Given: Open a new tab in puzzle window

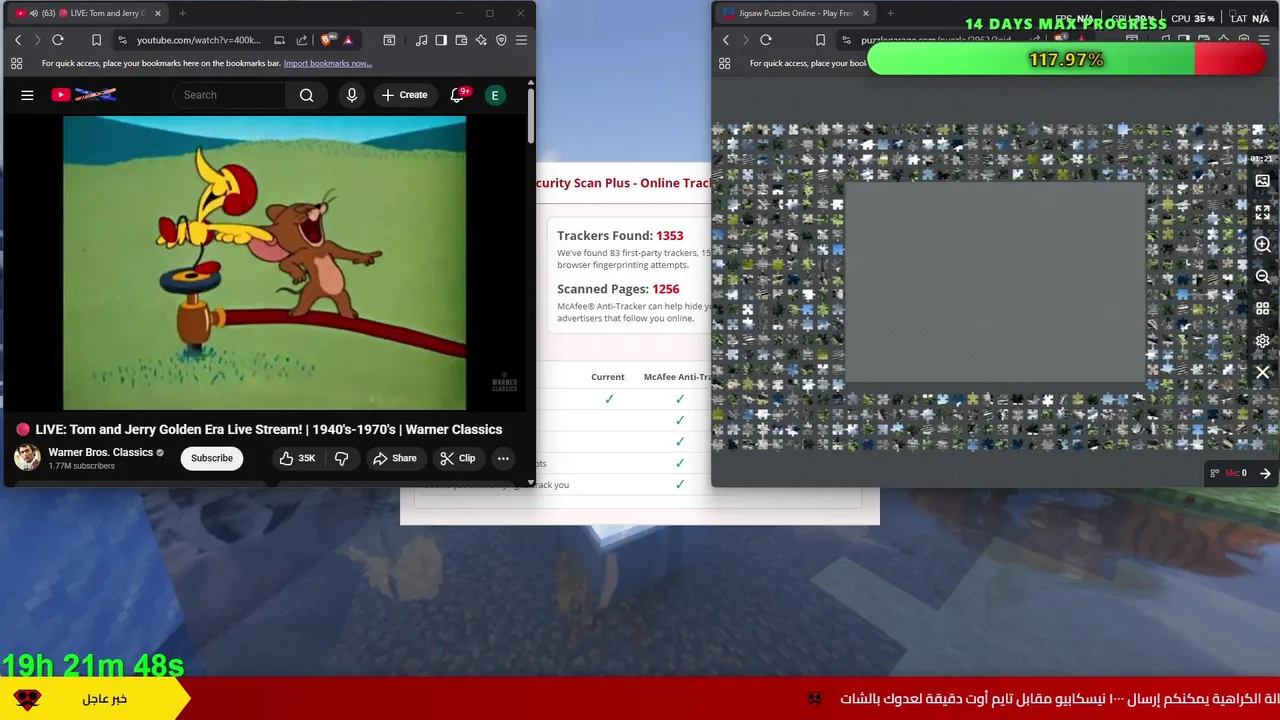Looking at the screenshot, I should [x=890, y=13].
